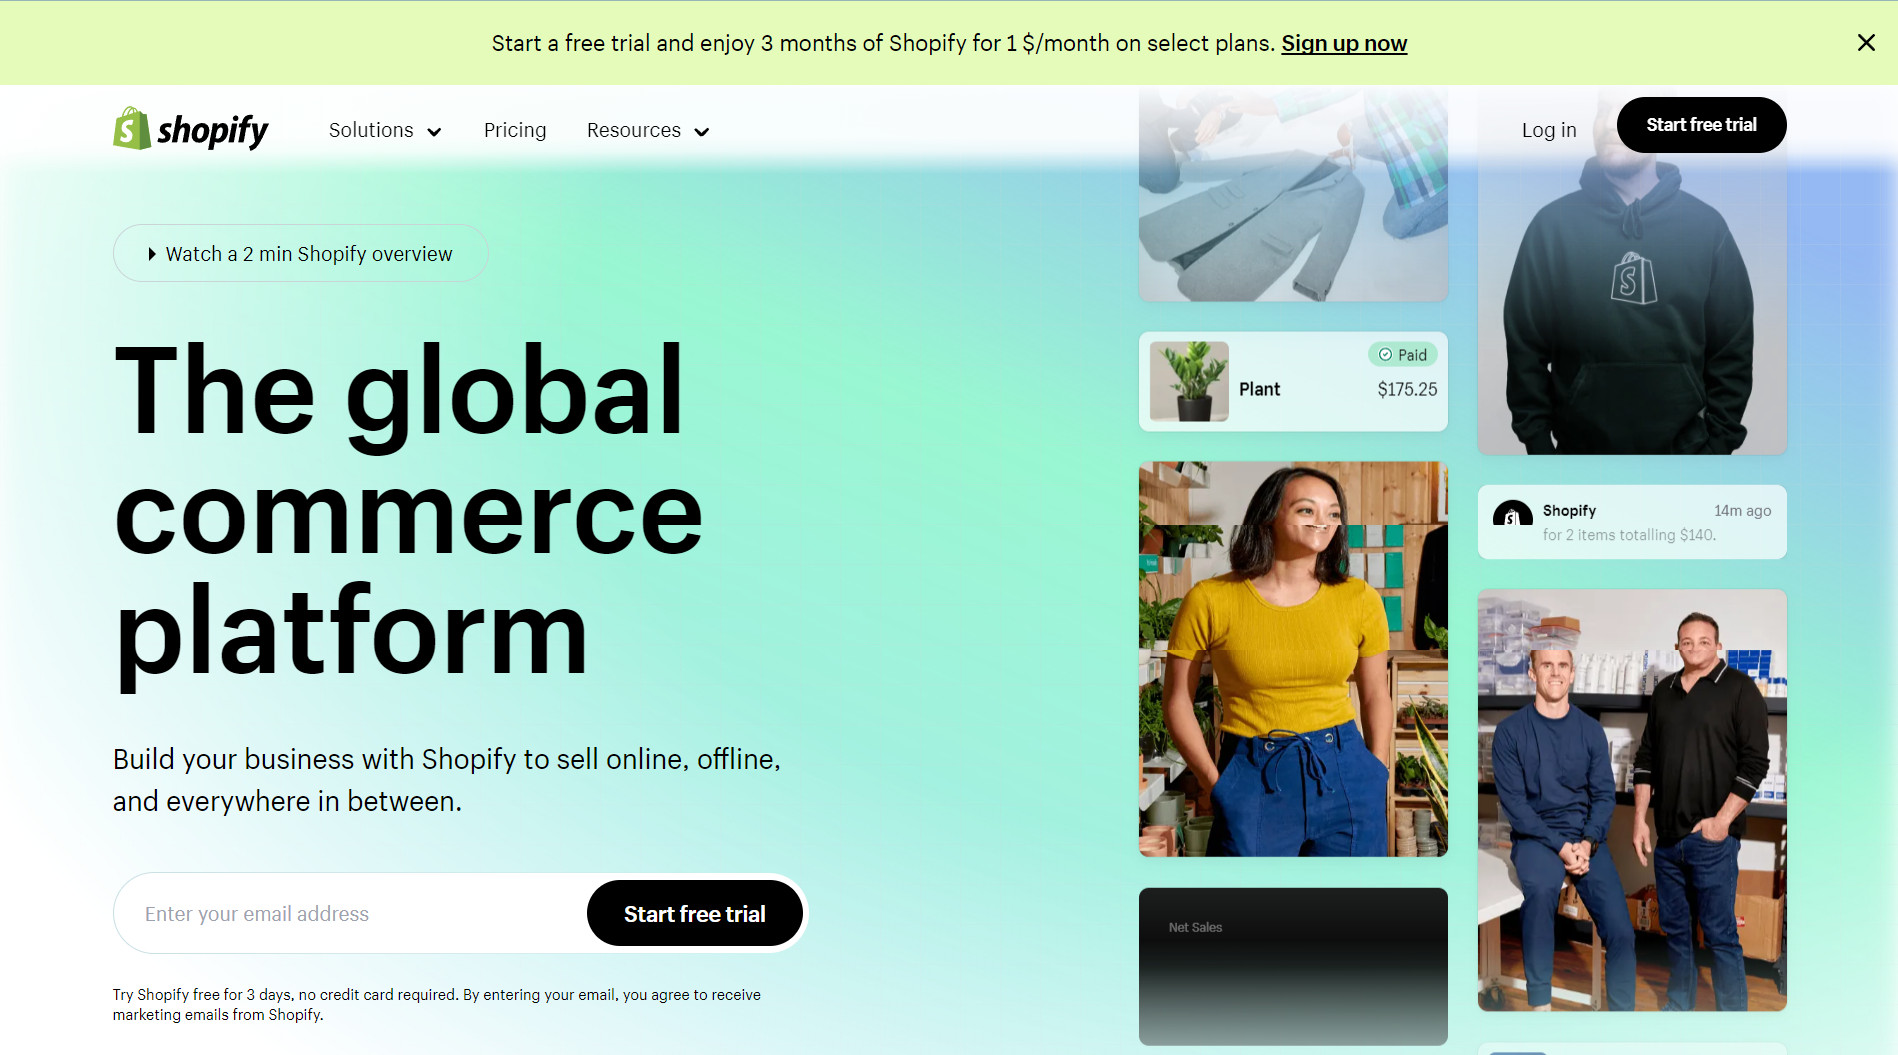The image size is (1898, 1055).
Task: Click the Shopify notification avatar icon
Action: pyautogui.click(x=1512, y=515)
